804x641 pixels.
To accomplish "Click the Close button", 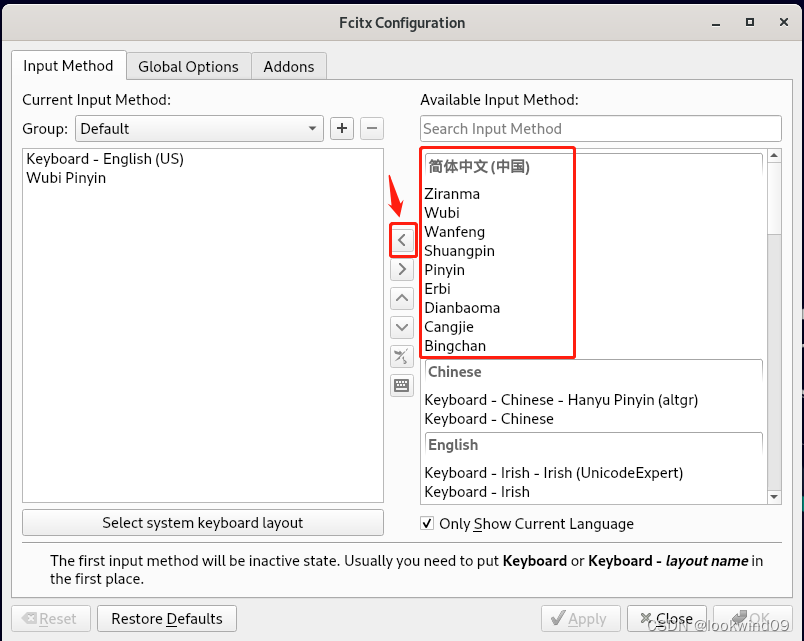I will tap(667, 618).
